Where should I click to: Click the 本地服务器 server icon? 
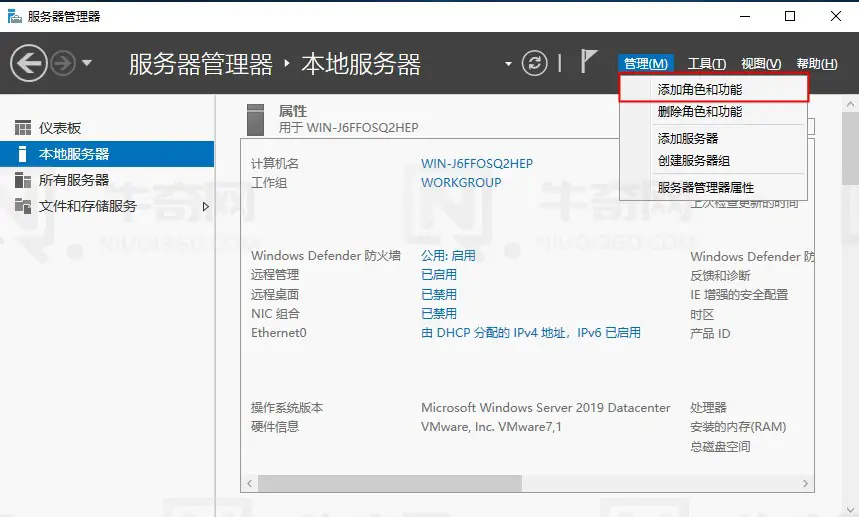[x=22, y=154]
